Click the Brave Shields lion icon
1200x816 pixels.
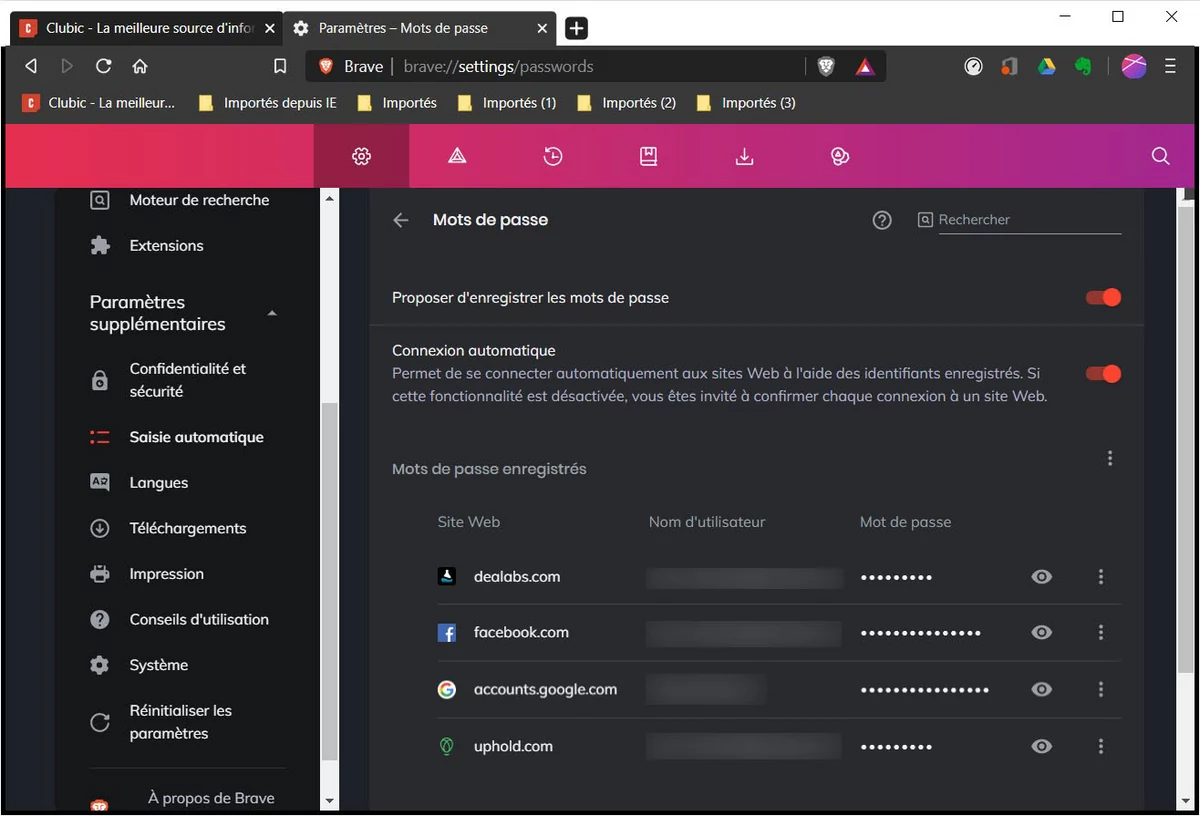click(x=826, y=67)
